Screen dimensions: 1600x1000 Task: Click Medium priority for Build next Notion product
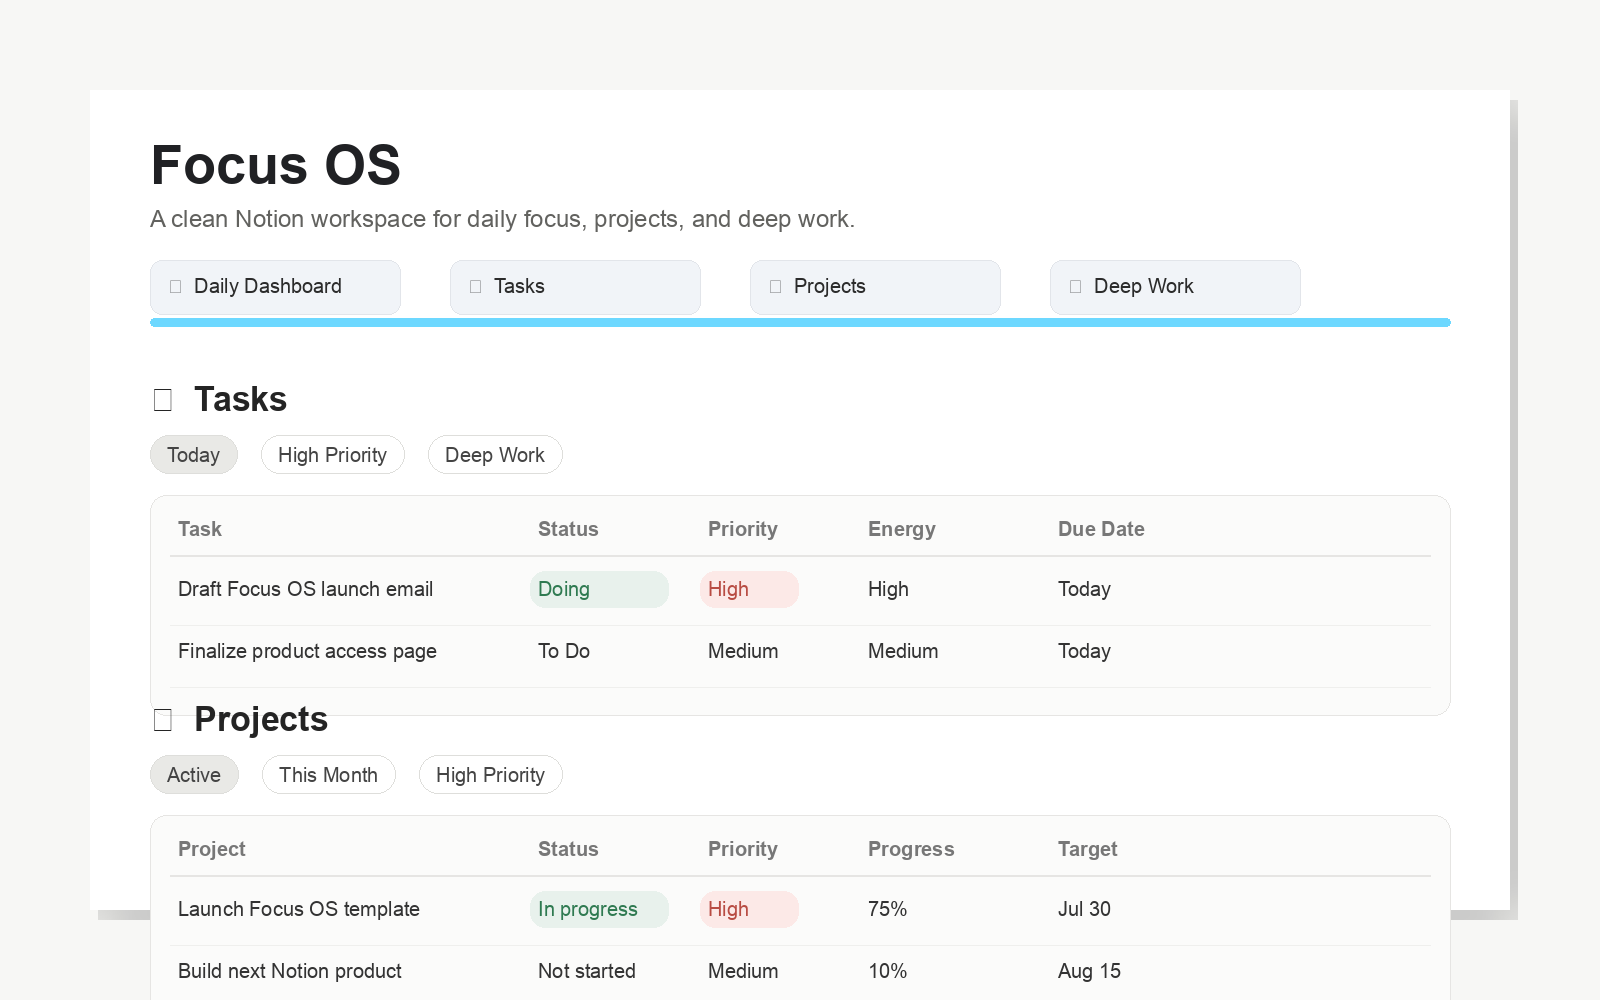[743, 971]
